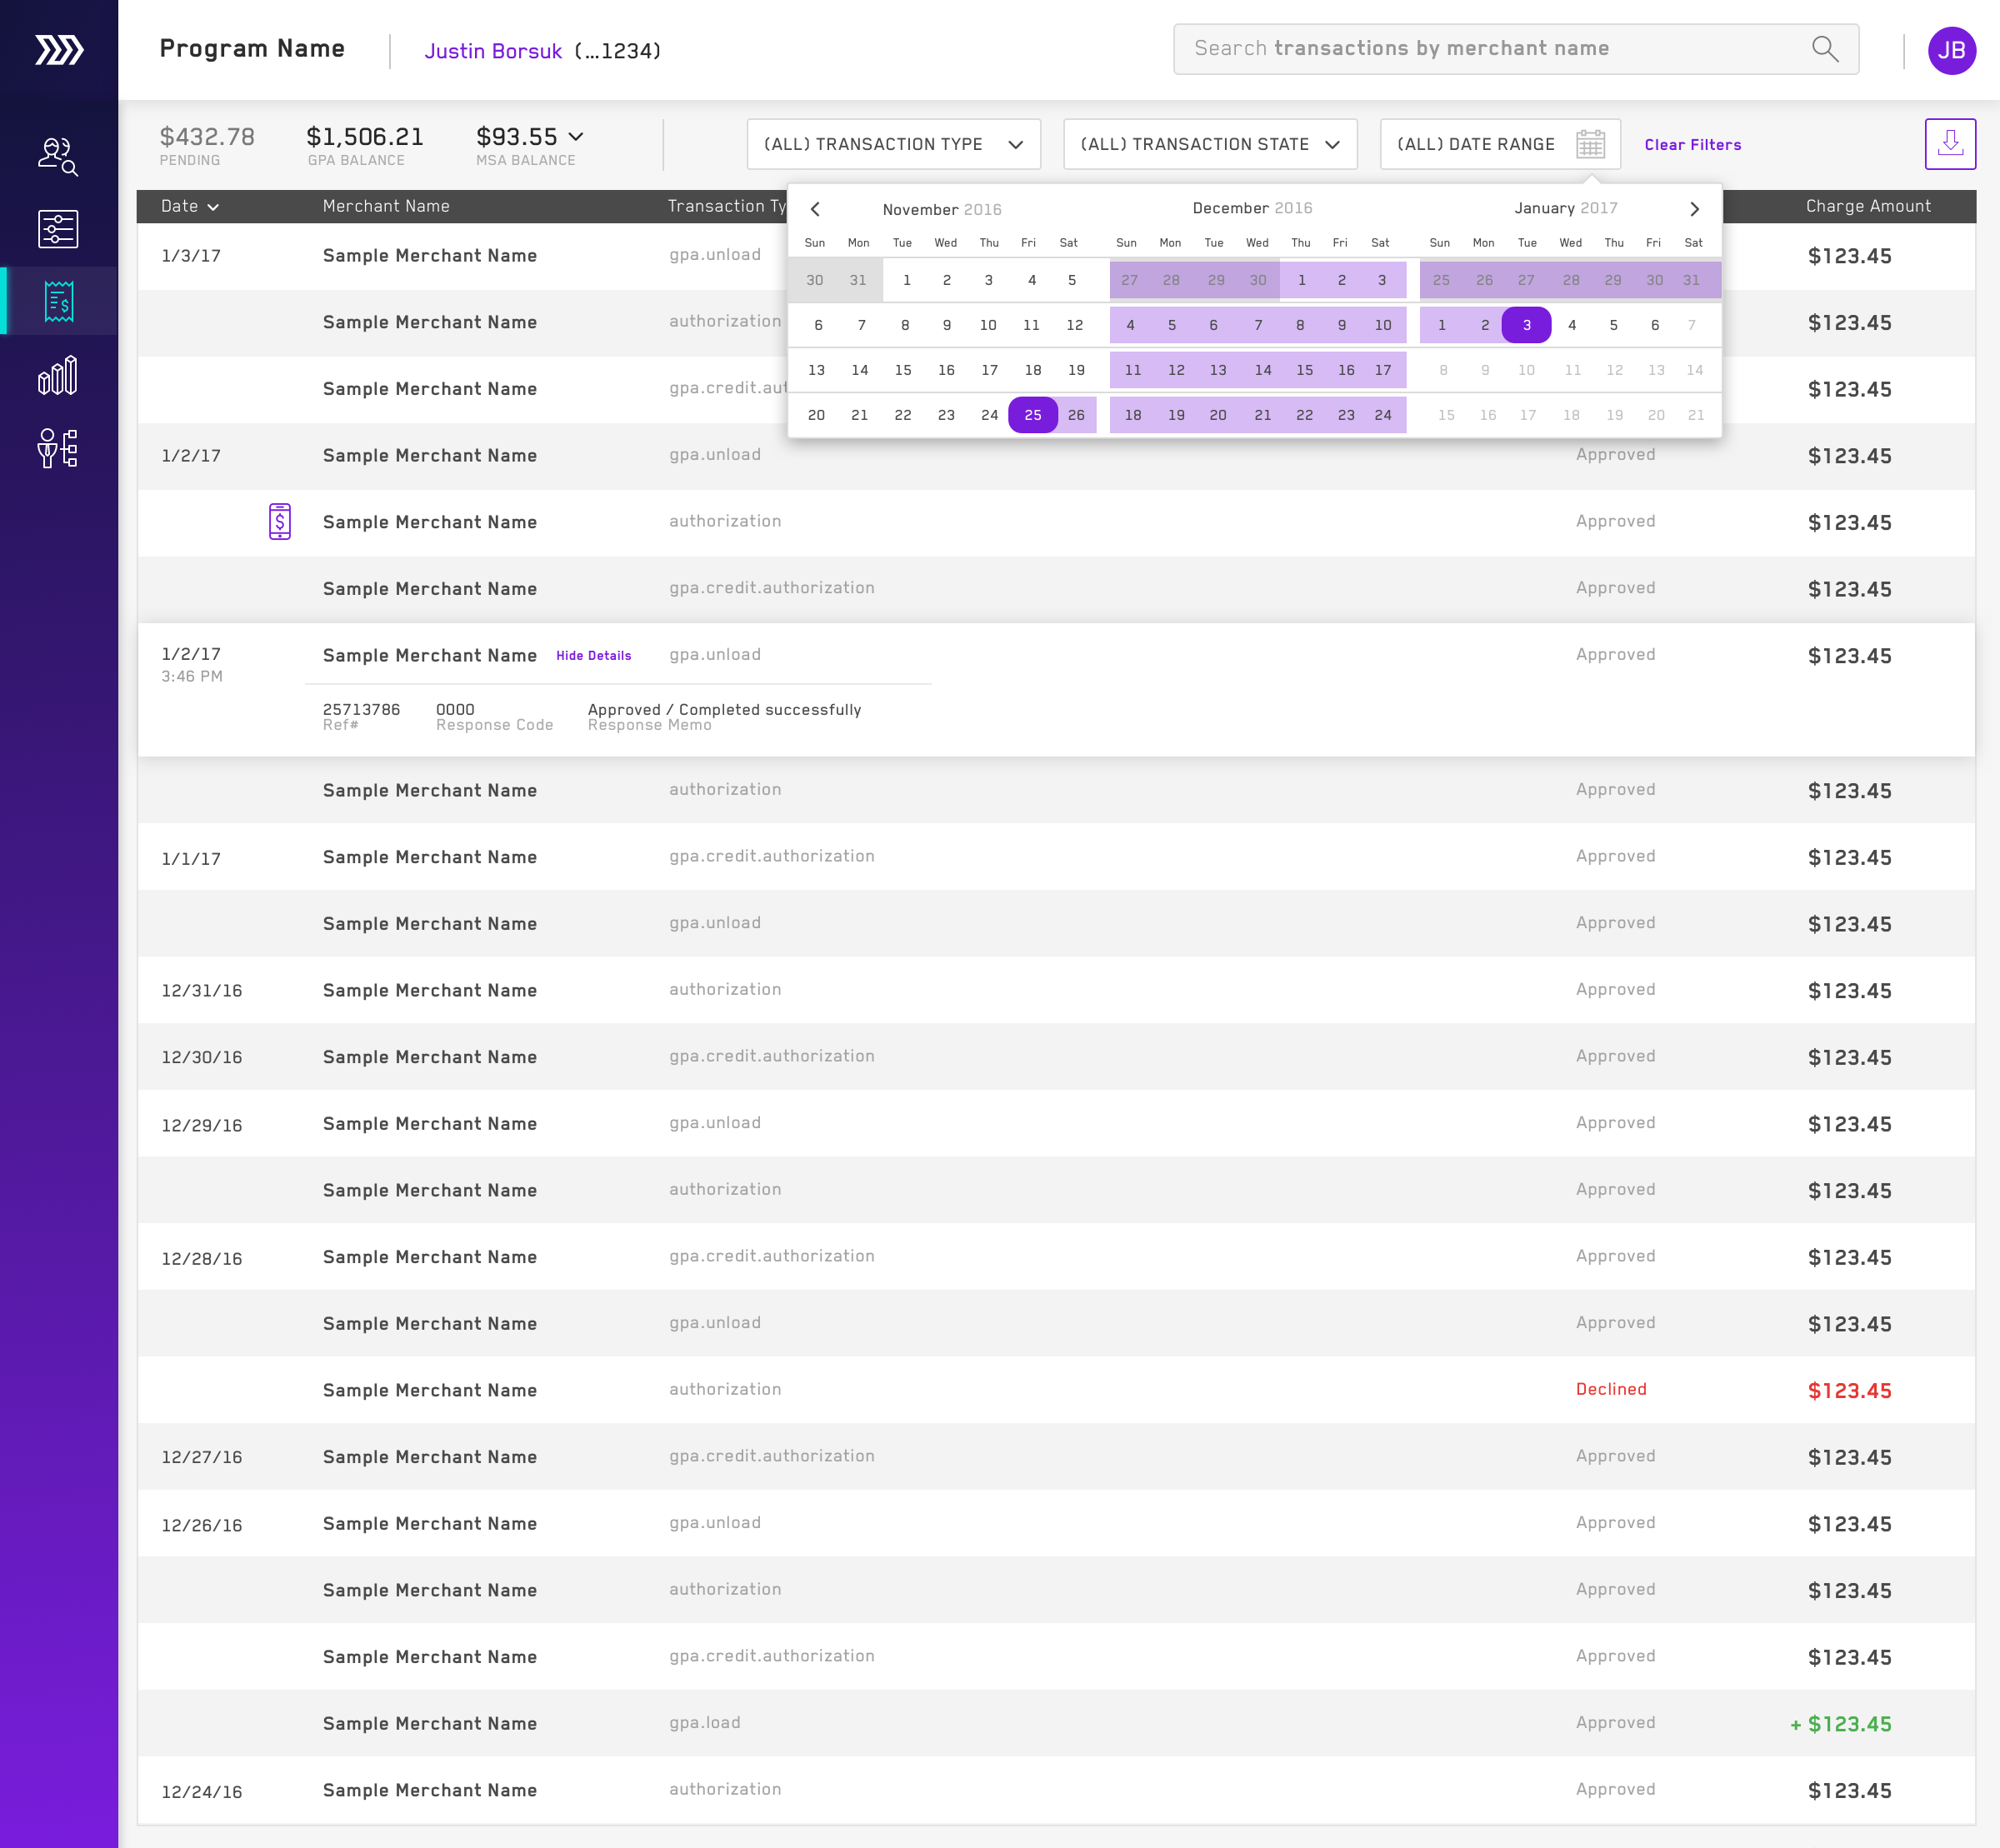
Task: Click Clear Filters link
Action: click(1693, 145)
